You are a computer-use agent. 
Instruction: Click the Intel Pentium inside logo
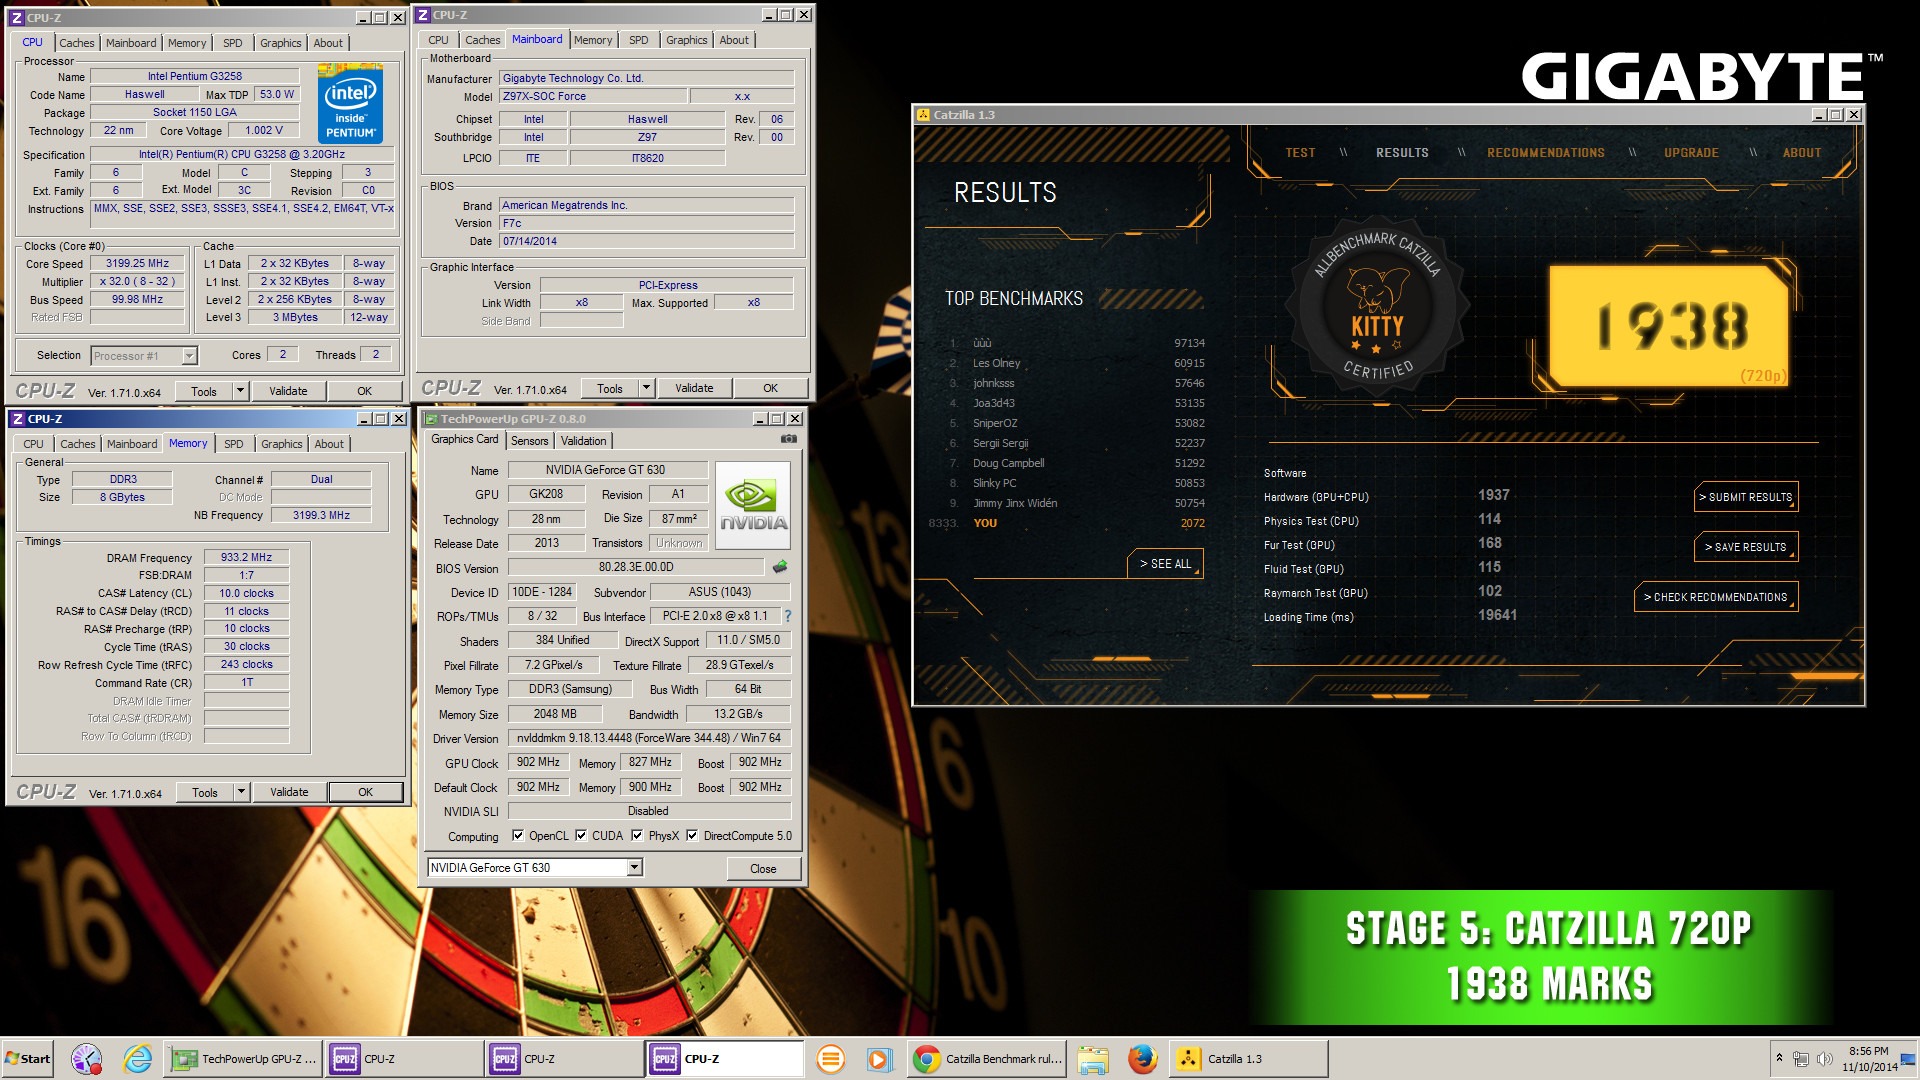[350, 103]
